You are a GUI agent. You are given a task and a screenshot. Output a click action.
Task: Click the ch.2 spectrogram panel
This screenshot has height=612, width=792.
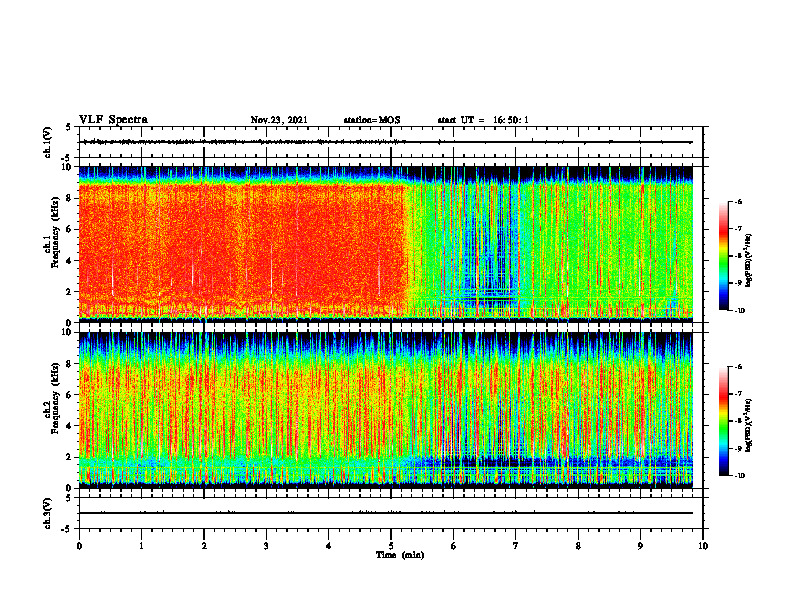(386, 410)
